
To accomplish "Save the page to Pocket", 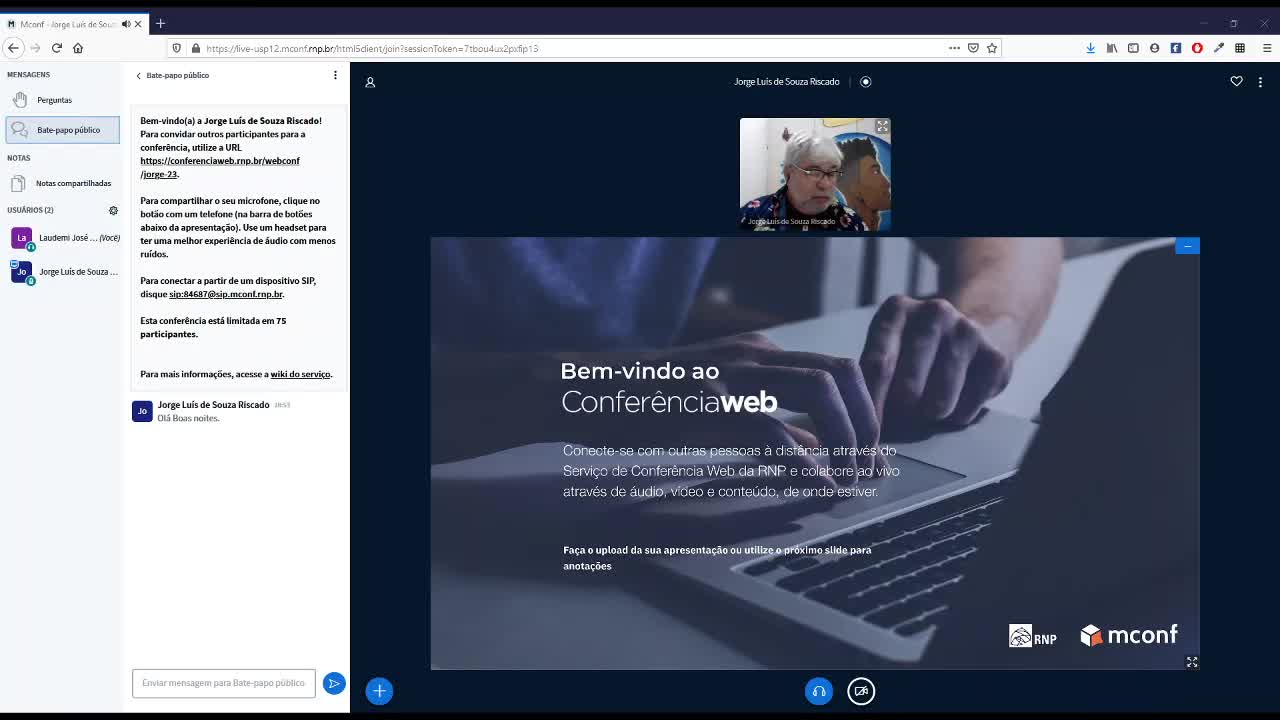I will (973, 48).
